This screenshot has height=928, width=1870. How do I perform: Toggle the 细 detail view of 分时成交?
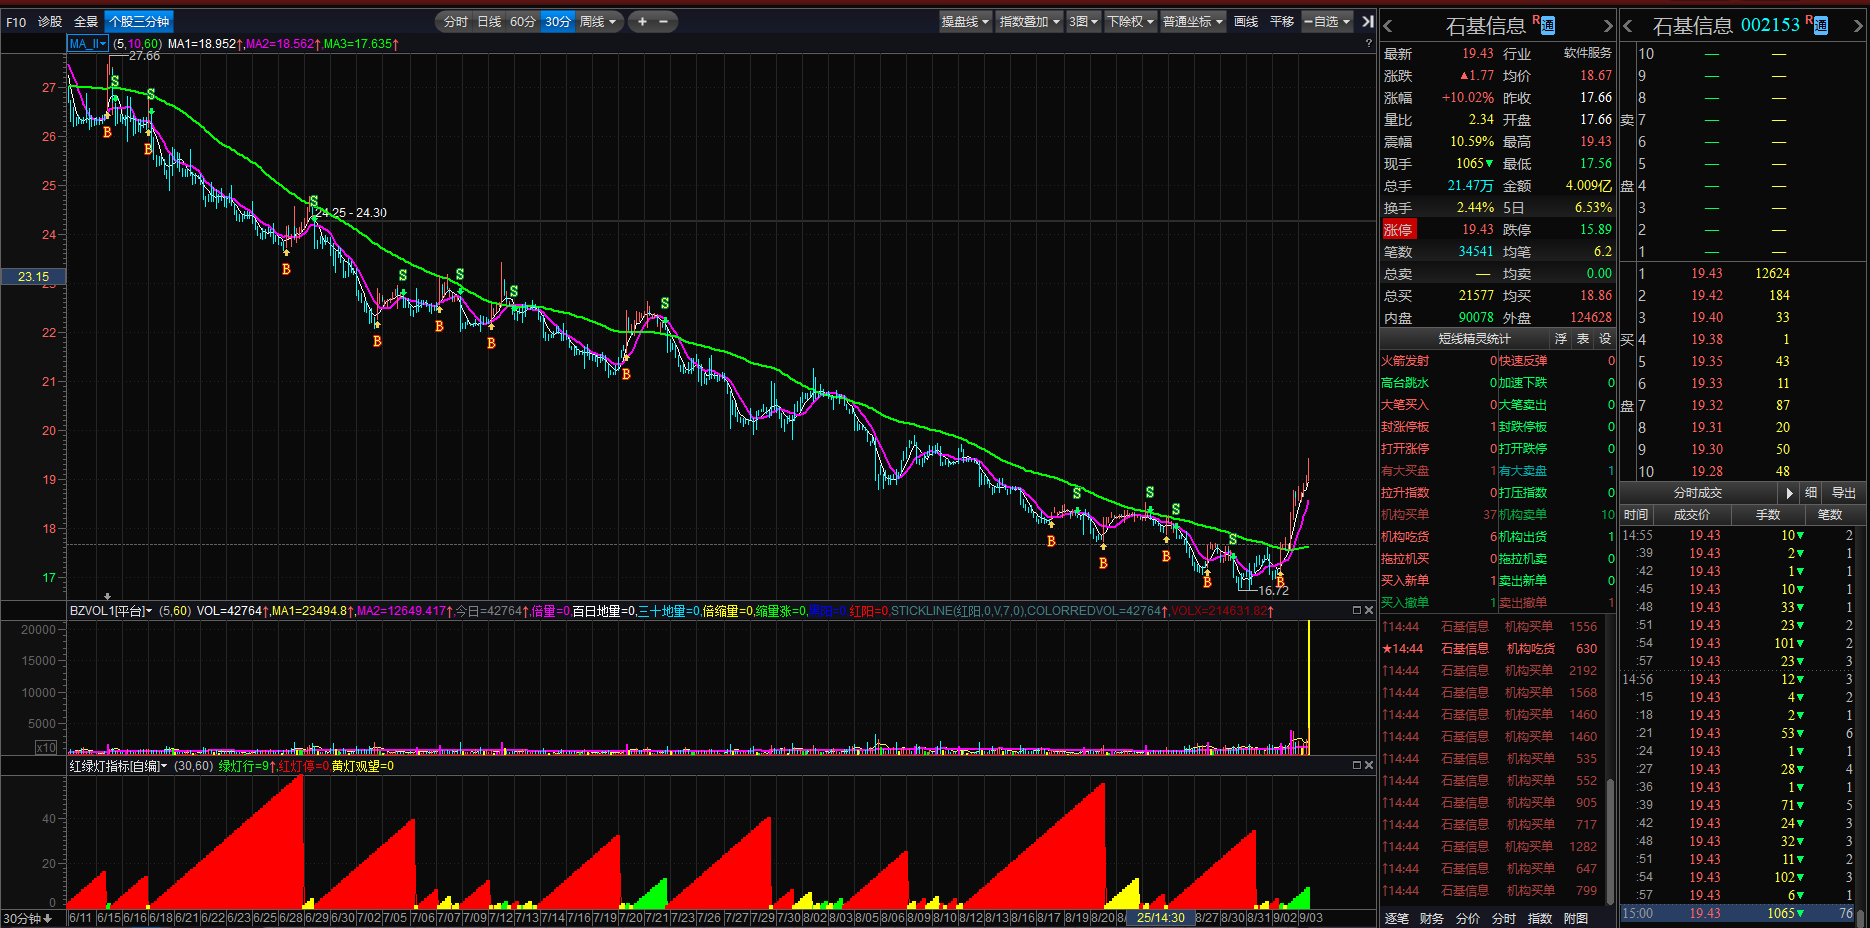click(1811, 493)
